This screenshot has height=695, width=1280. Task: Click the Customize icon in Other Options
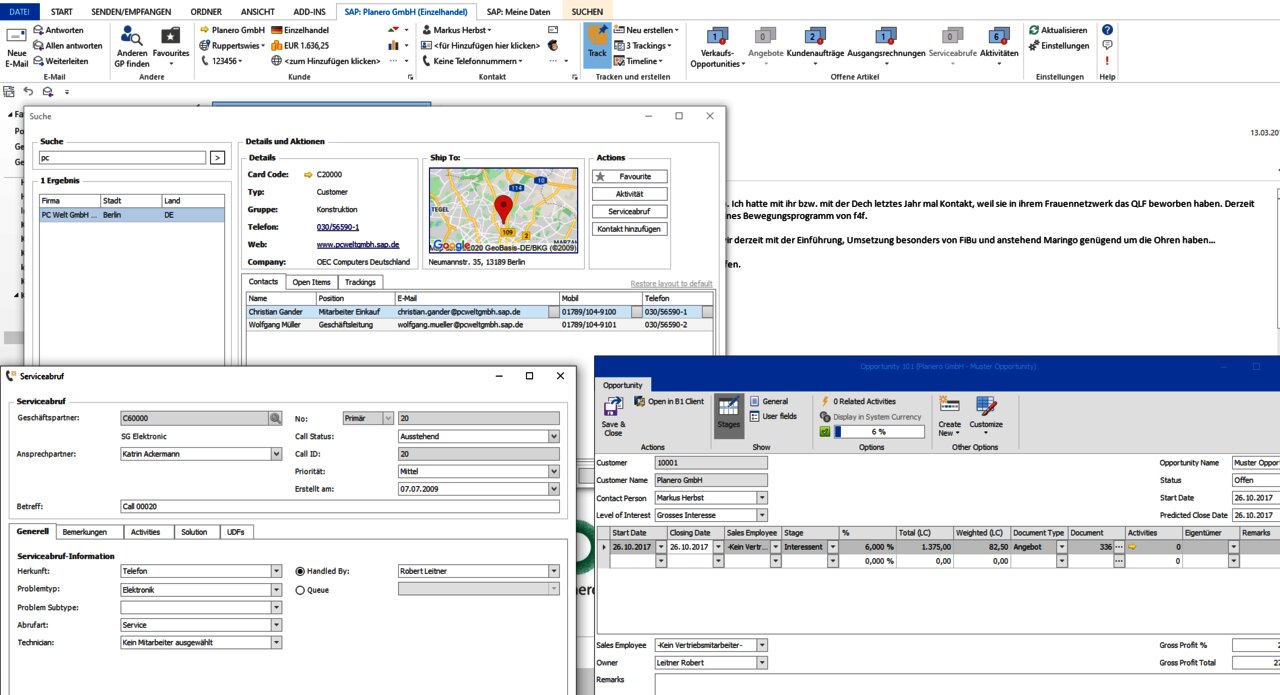986,412
